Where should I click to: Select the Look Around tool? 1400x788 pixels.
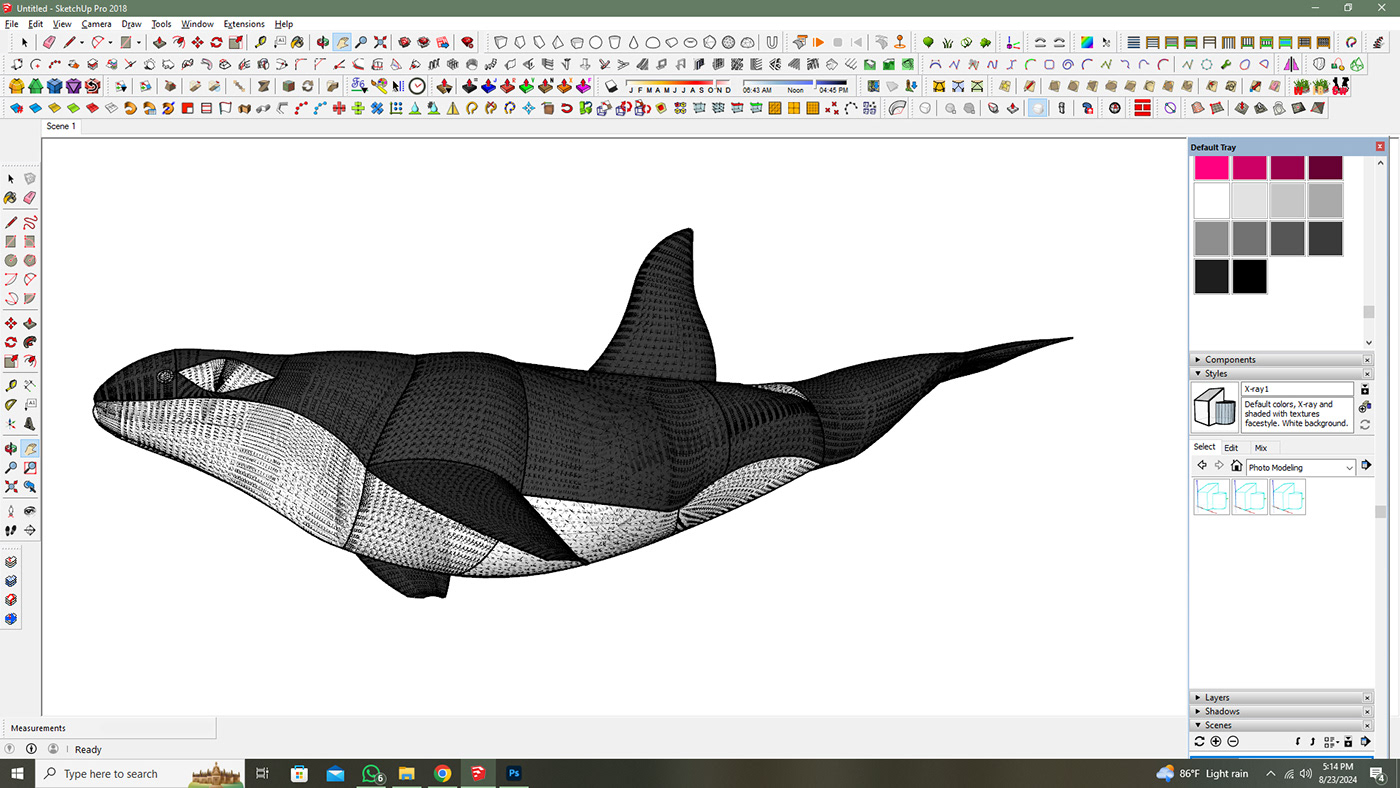pyautogui.click(x=28, y=510)
